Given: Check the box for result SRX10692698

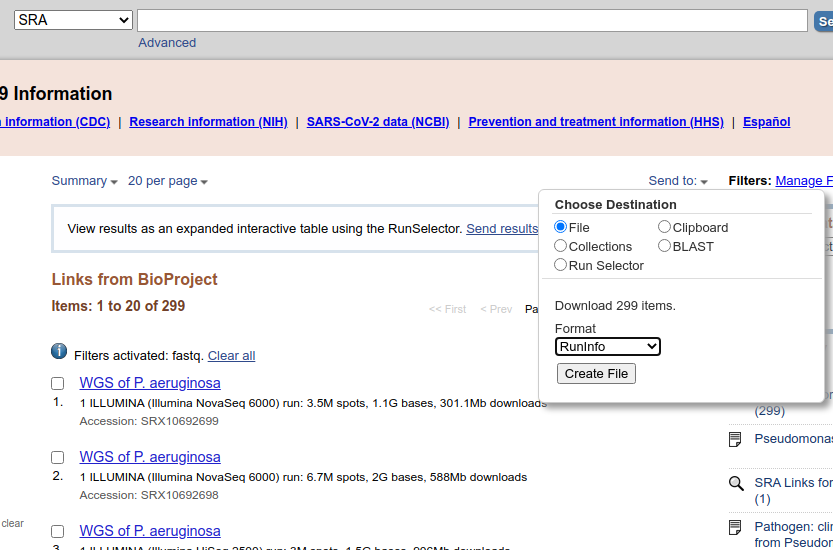Looking at the screenshot, I should pos(57,458).
